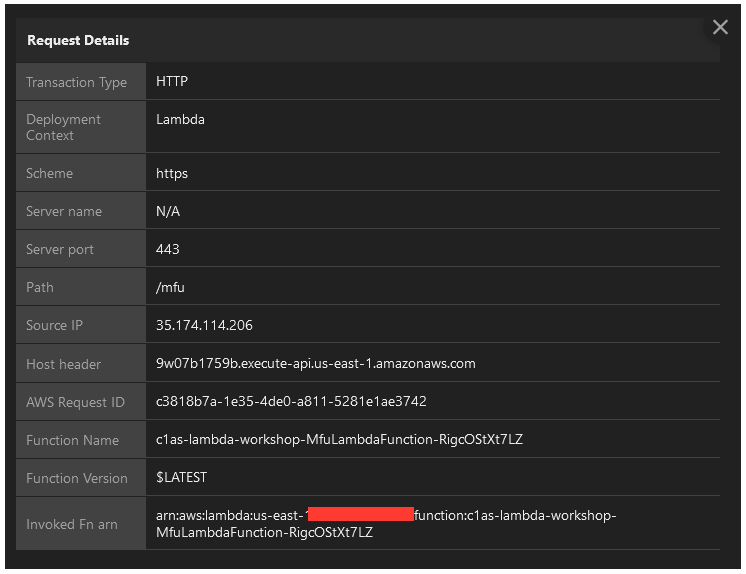Select the HTTP transaction type value
746x574 pixels.
[172, 81]
